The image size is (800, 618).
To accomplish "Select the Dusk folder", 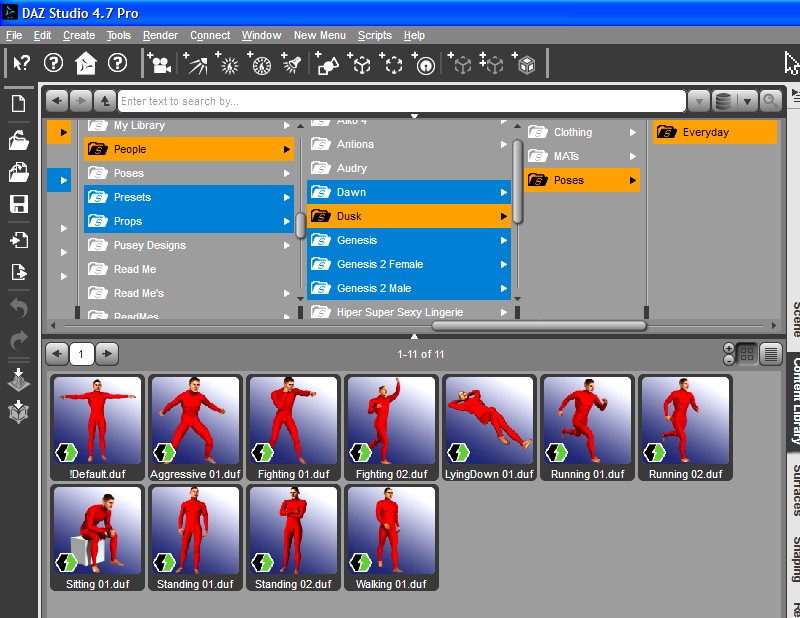I will (409, 216).
